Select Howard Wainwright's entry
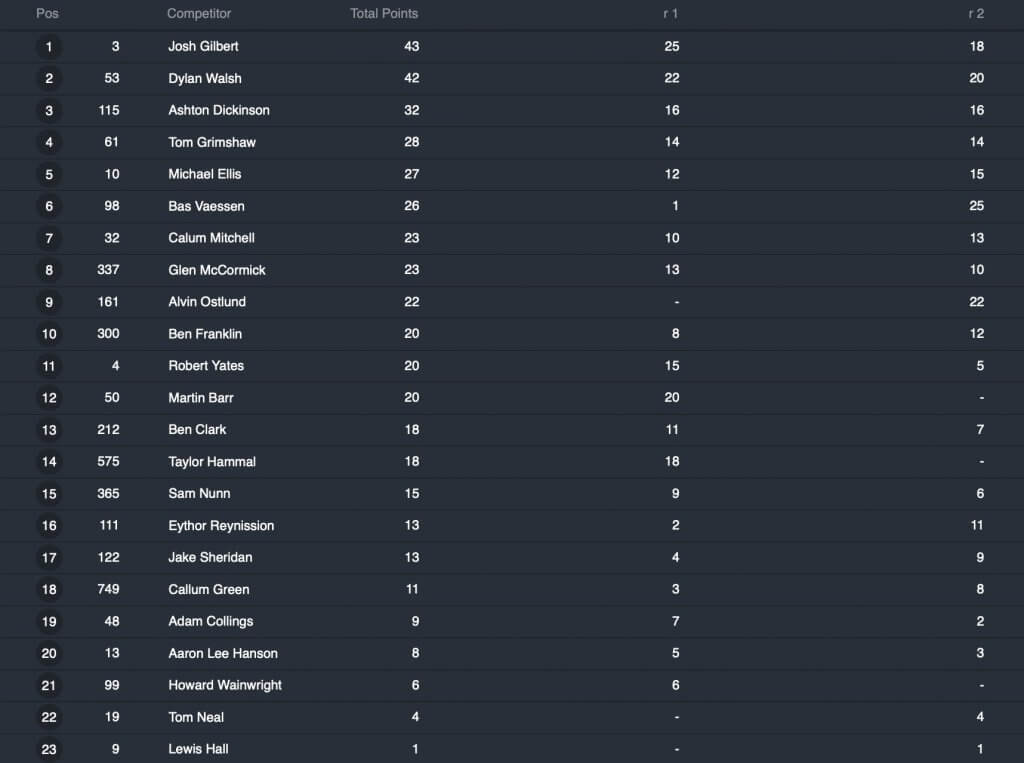Image resolution: width=1024 pixels, height=763 pixels. pos(225,685)
